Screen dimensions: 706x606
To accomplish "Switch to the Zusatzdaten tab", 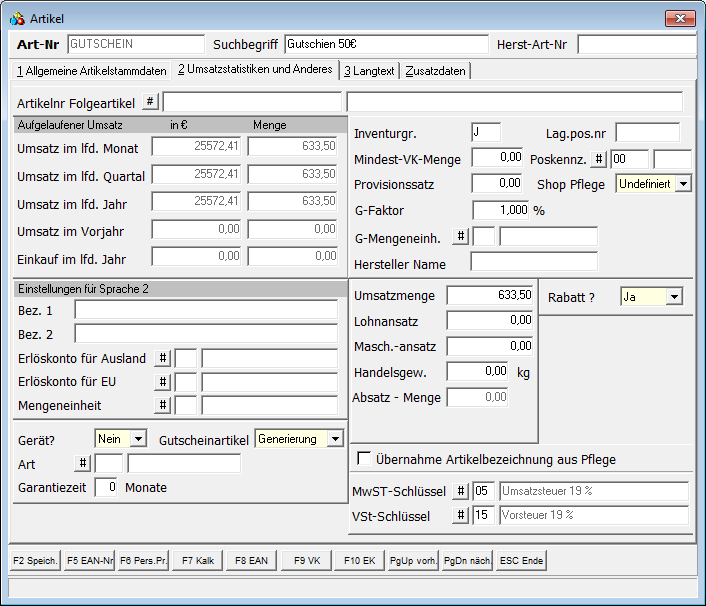I will click(436, 71).
